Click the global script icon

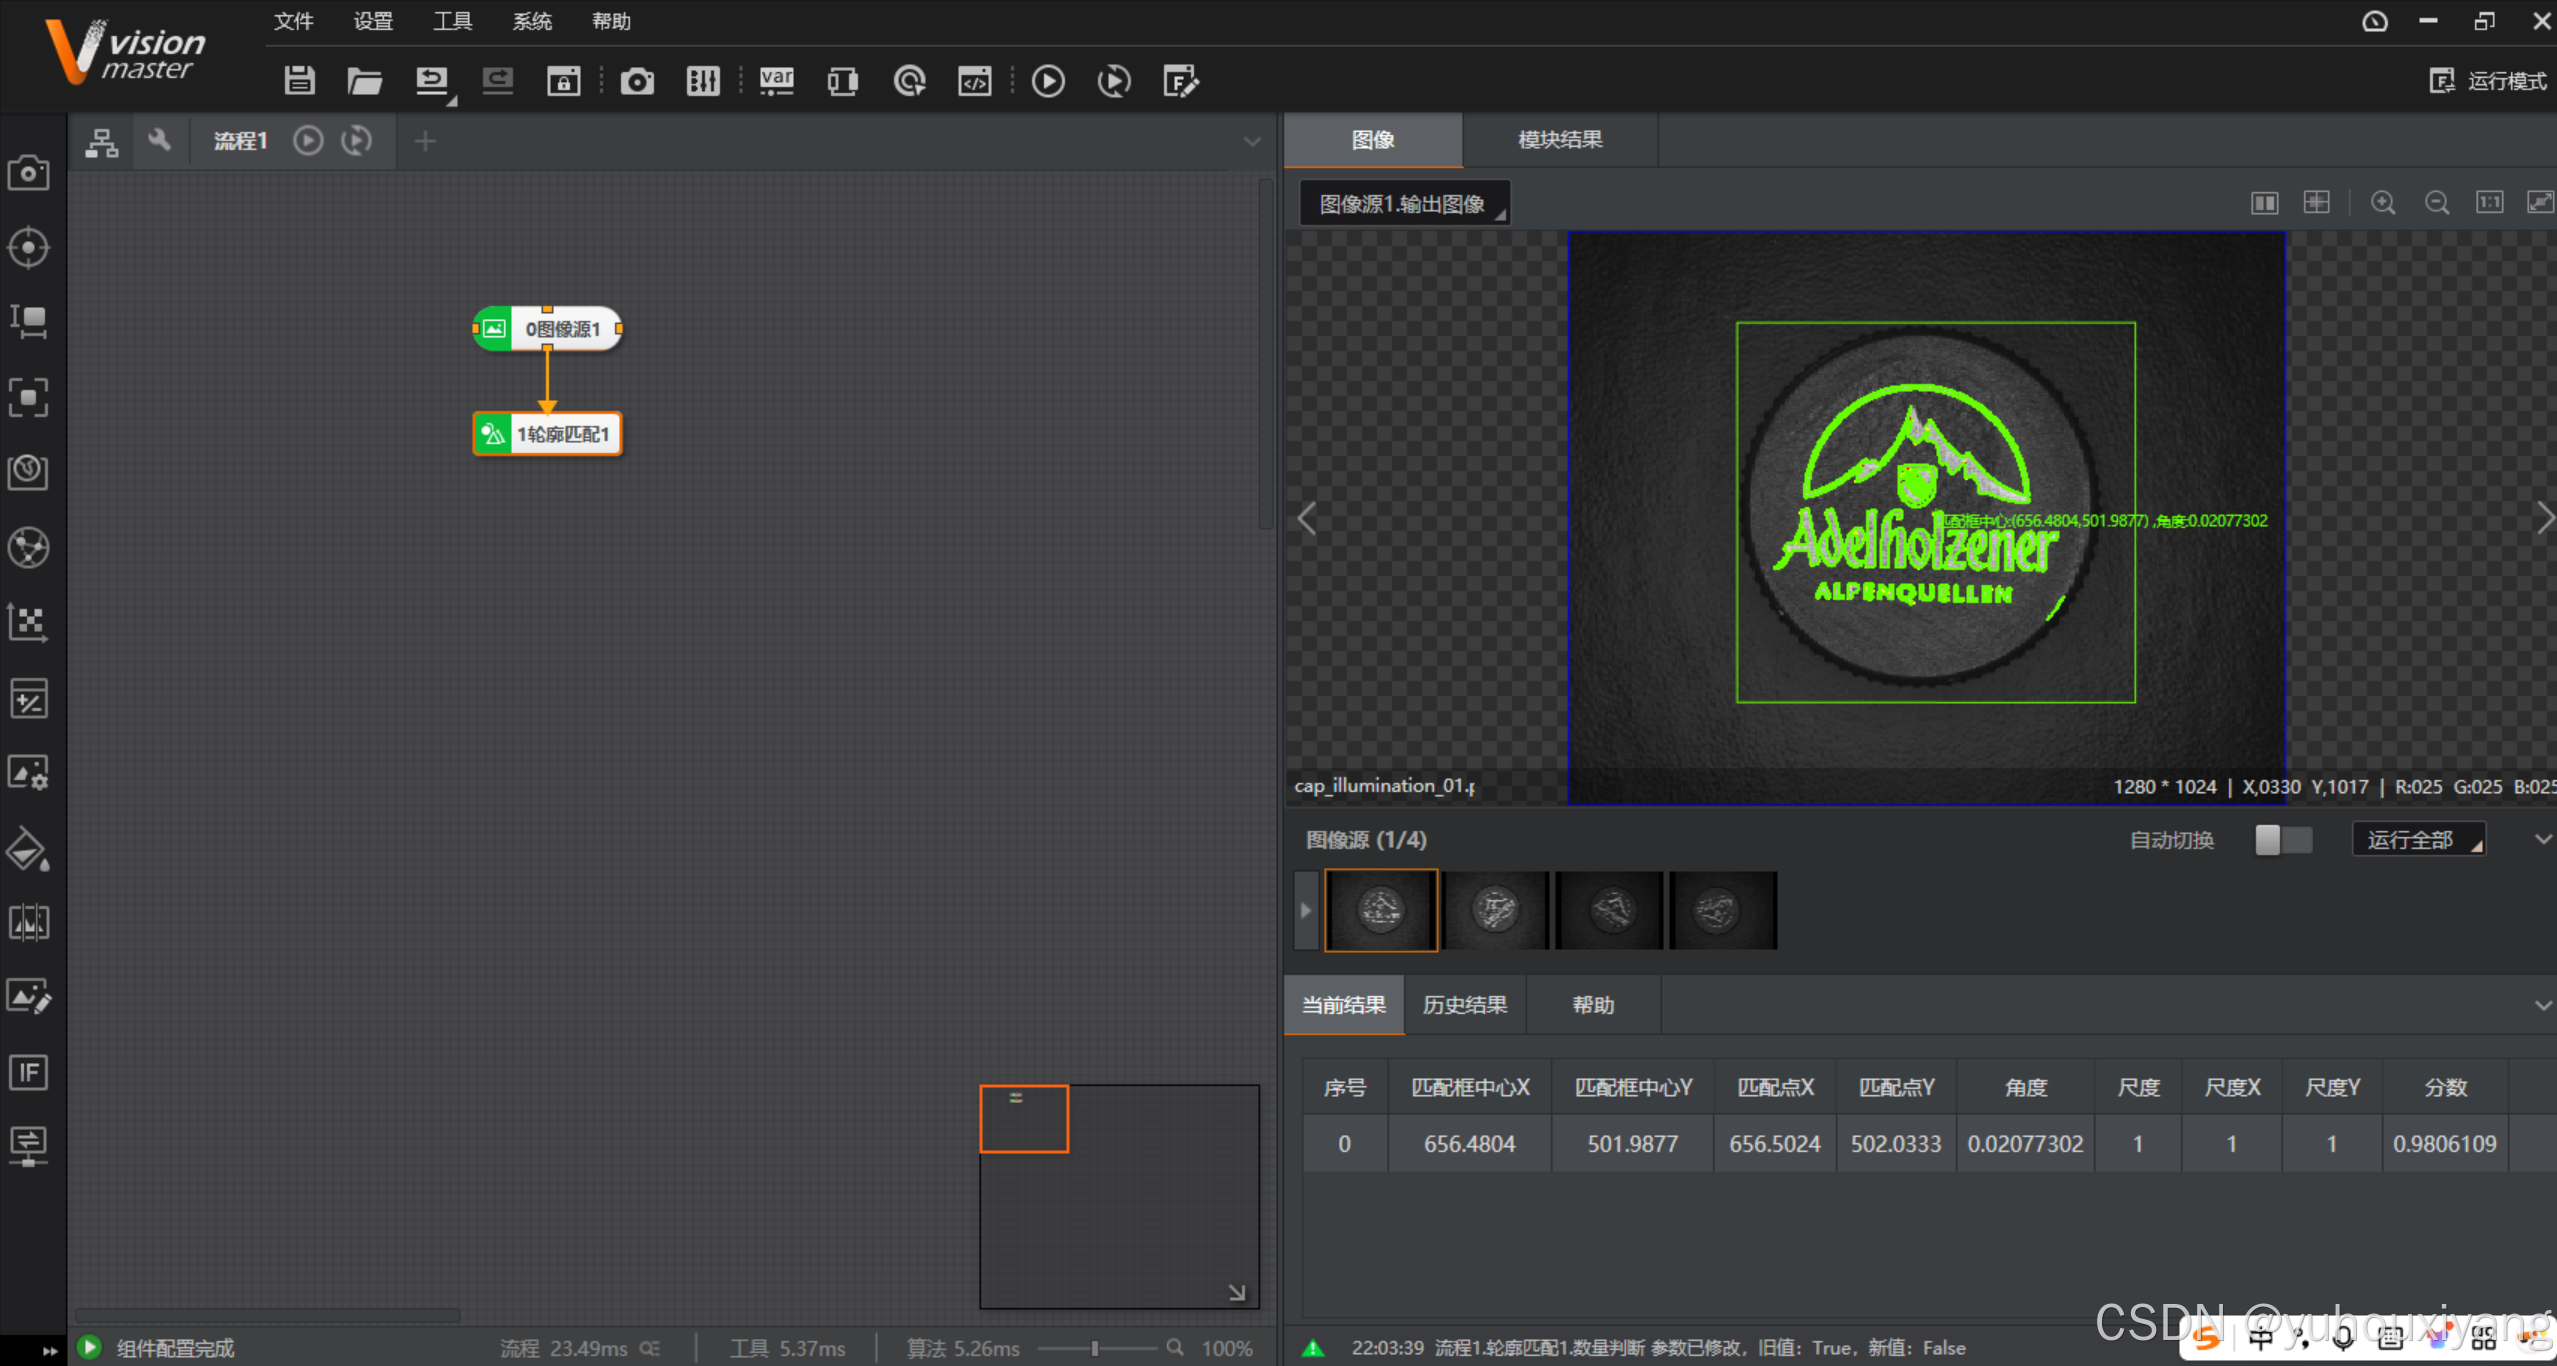pyautogui.click(x=974, y=81)
